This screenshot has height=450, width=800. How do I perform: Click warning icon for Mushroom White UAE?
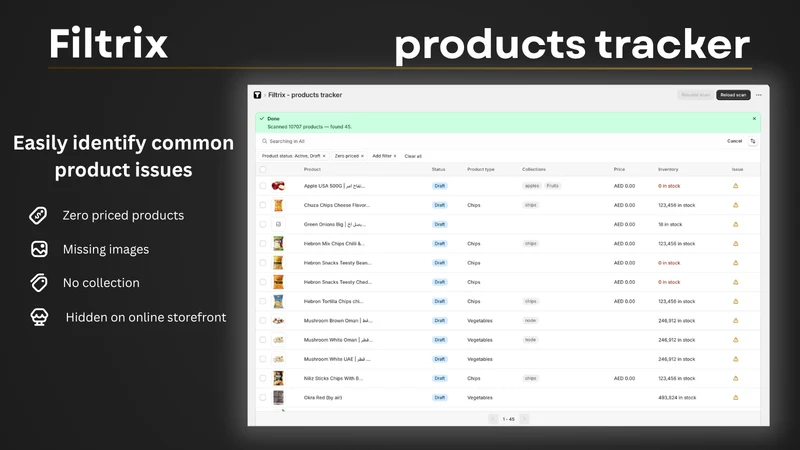[736, 359]
